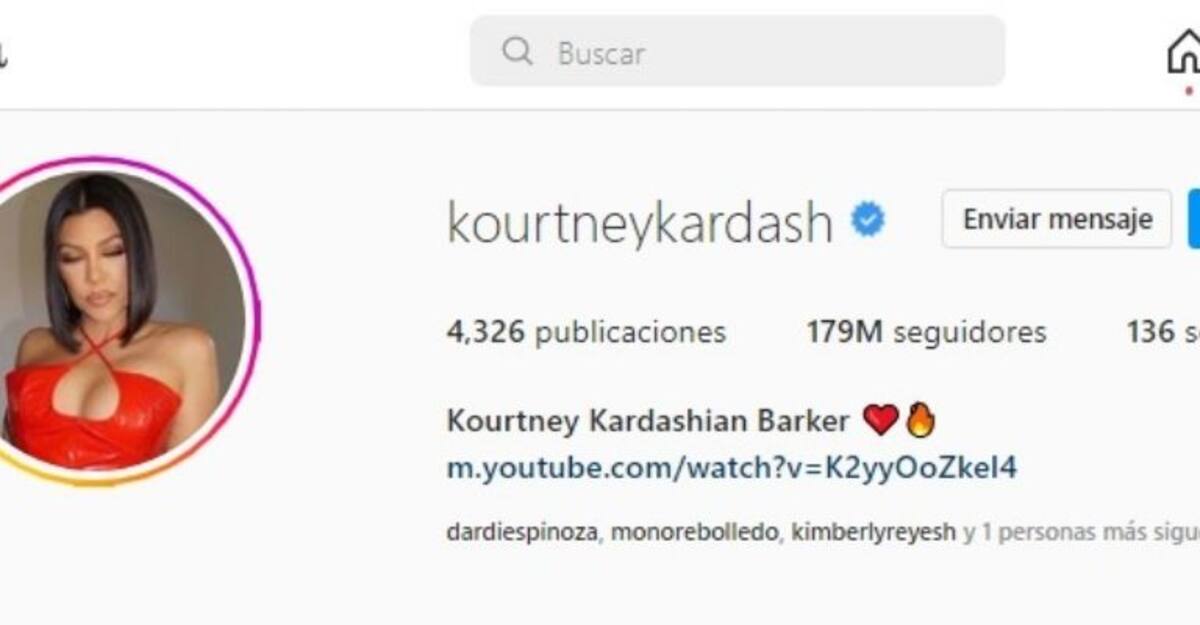Select the 4,326 publicaciones count
Screen dimensions: 1200x625
586,332
